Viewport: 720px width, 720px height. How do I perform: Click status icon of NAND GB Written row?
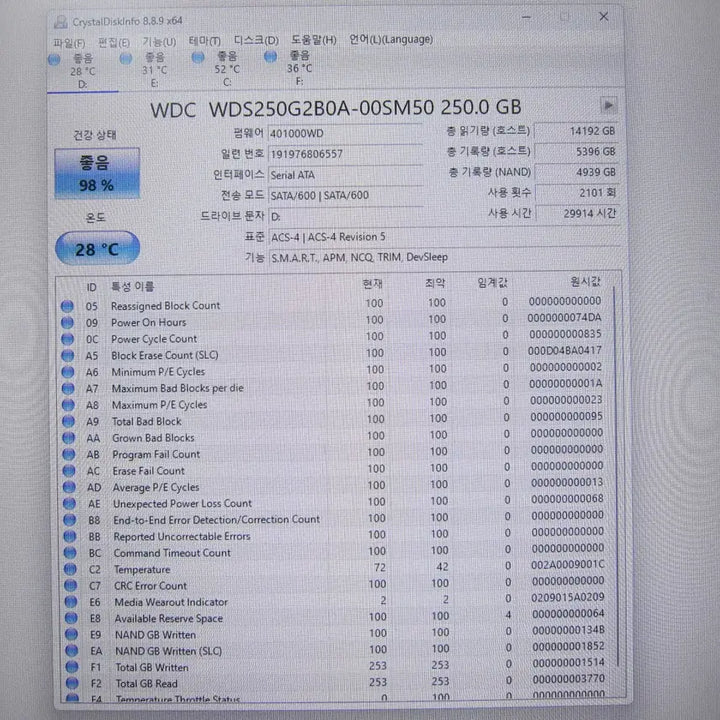[71, 635]
